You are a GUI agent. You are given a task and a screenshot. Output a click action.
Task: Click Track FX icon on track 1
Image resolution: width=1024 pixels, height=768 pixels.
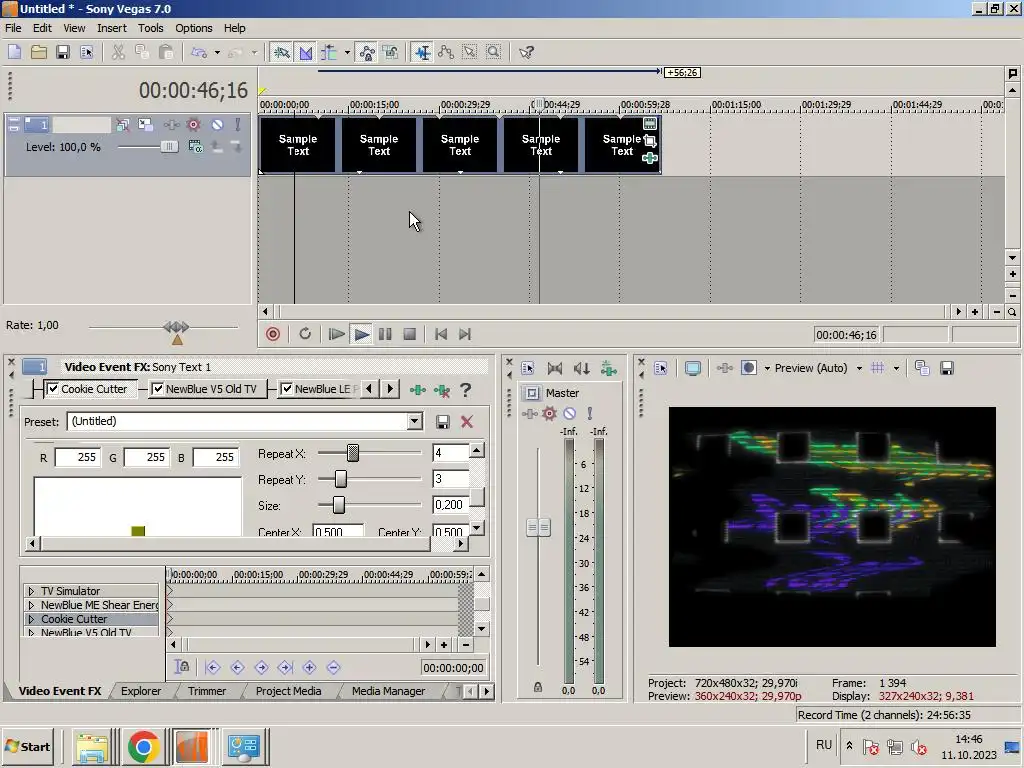pyautogui.click(x=171, y=125)
